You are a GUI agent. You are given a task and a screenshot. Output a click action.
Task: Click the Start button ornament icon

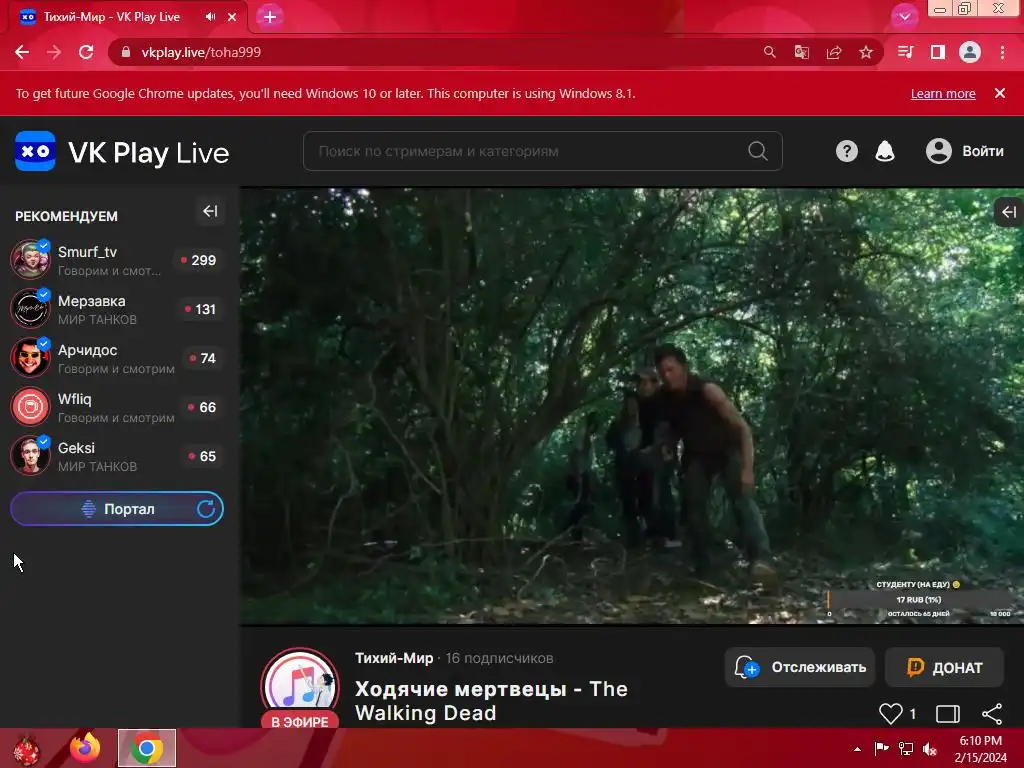26,749
